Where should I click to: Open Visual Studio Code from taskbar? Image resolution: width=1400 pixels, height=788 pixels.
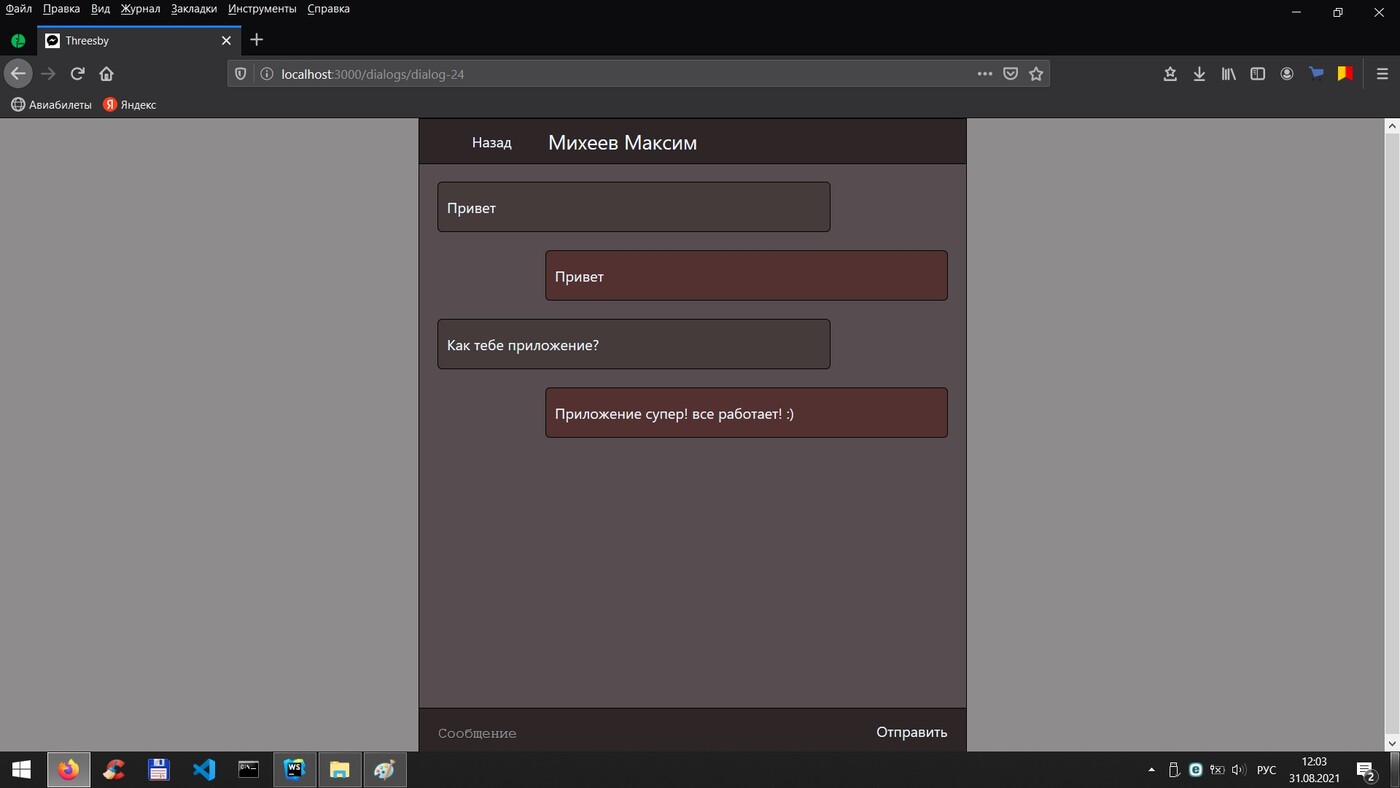(204, 770)
